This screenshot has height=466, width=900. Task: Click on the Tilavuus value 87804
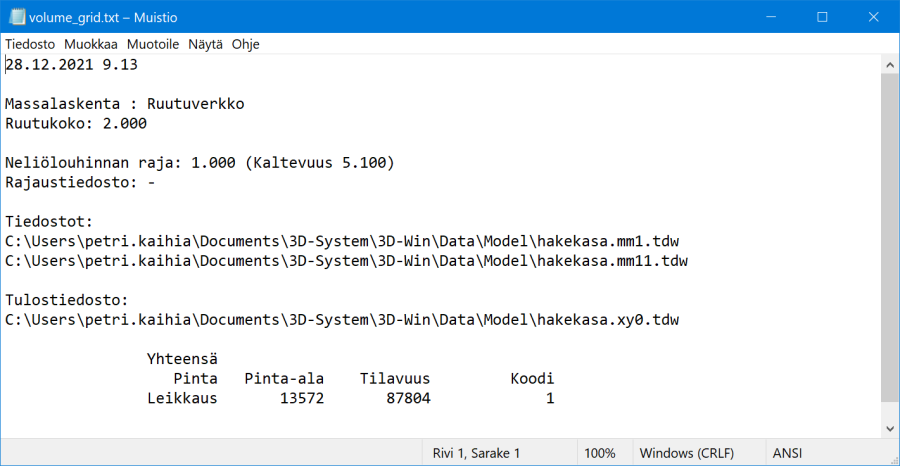tap(408, 398)
